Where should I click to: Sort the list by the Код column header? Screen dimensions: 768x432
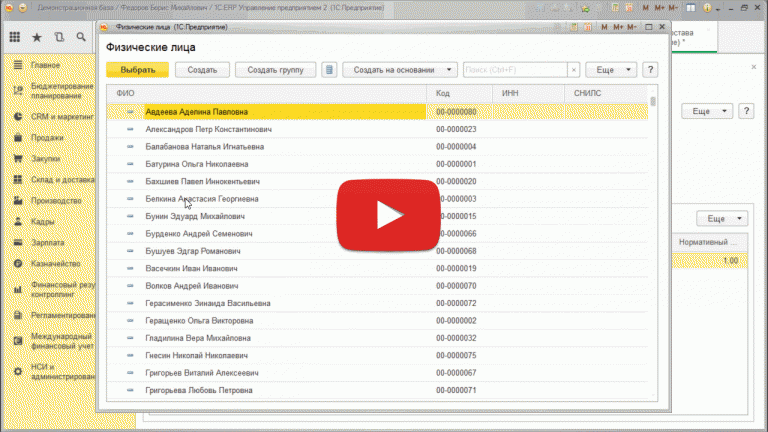point(459,93)
